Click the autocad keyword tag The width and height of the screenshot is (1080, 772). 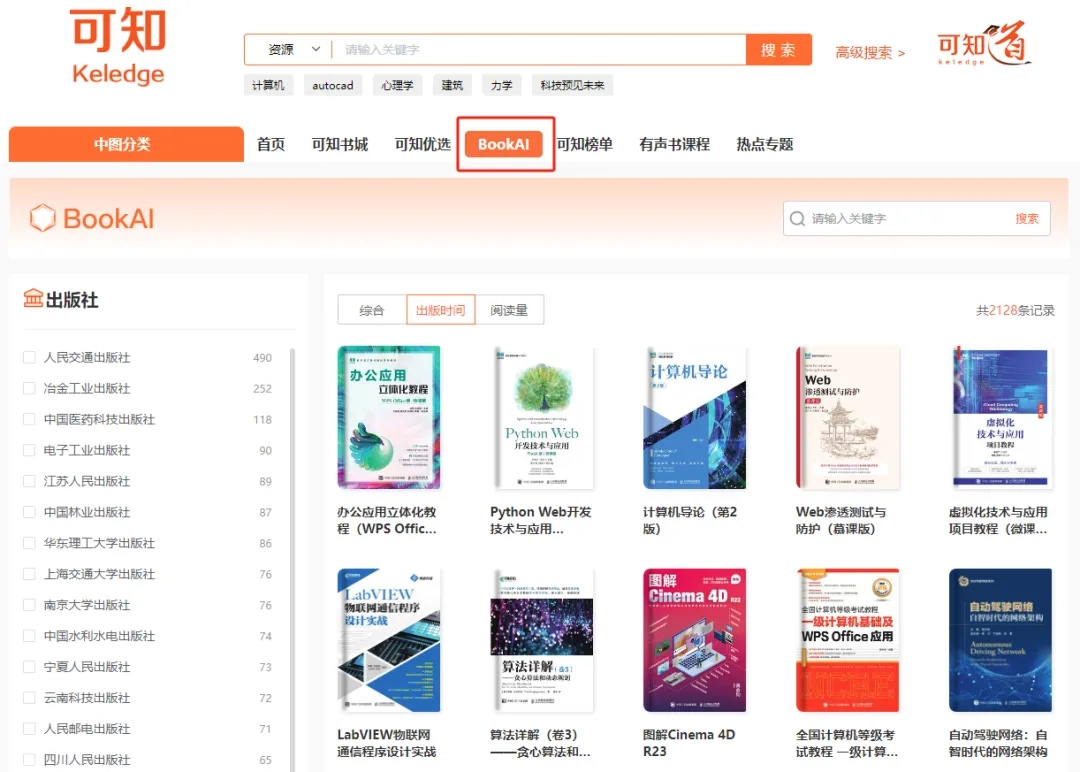point(333,86)
